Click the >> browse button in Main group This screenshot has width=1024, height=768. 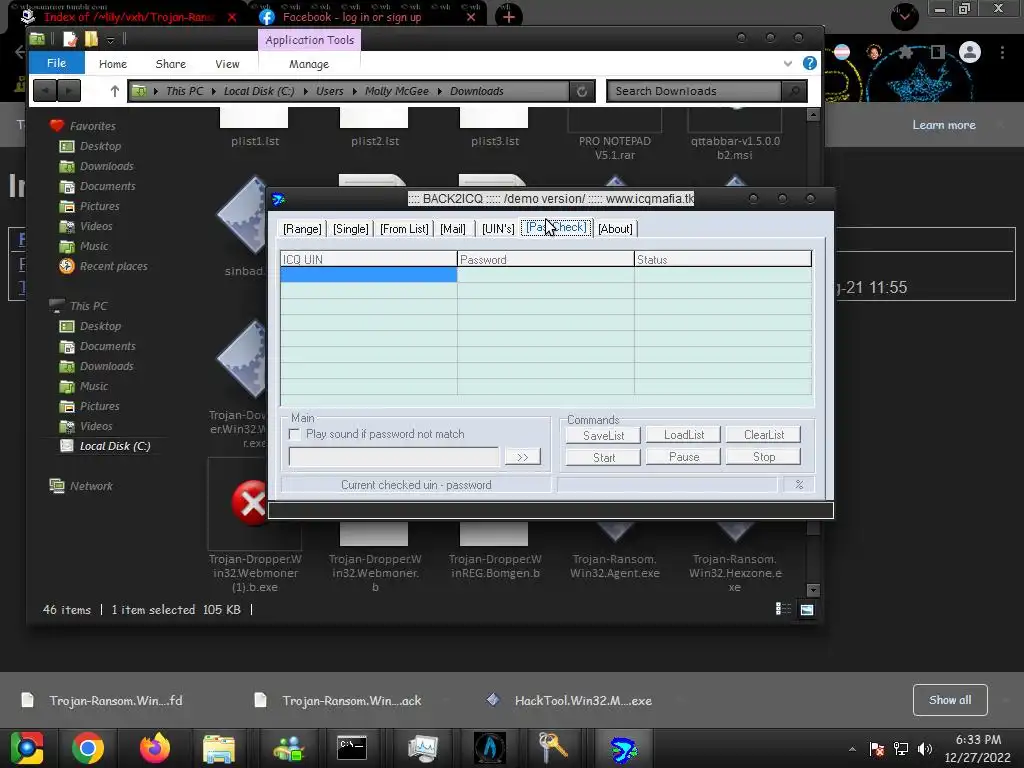coord(522,457)
